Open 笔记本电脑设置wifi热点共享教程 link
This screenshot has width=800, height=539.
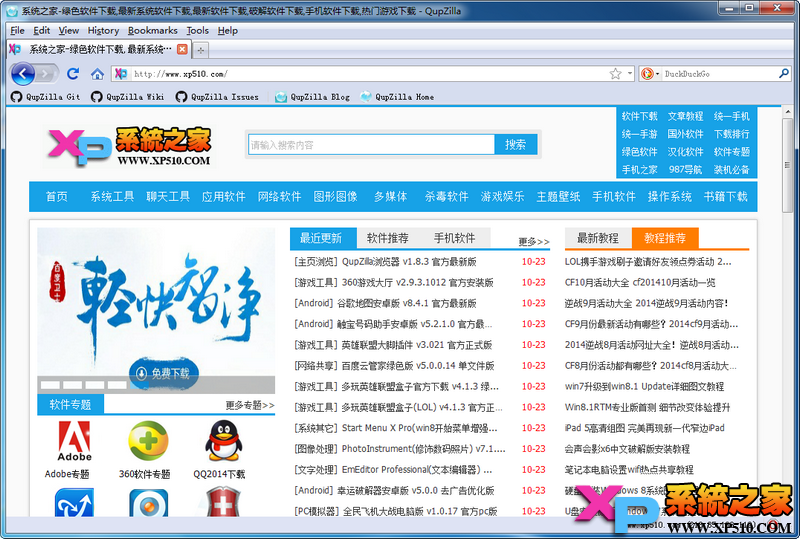pyautogui.click(x=629, y=470)
